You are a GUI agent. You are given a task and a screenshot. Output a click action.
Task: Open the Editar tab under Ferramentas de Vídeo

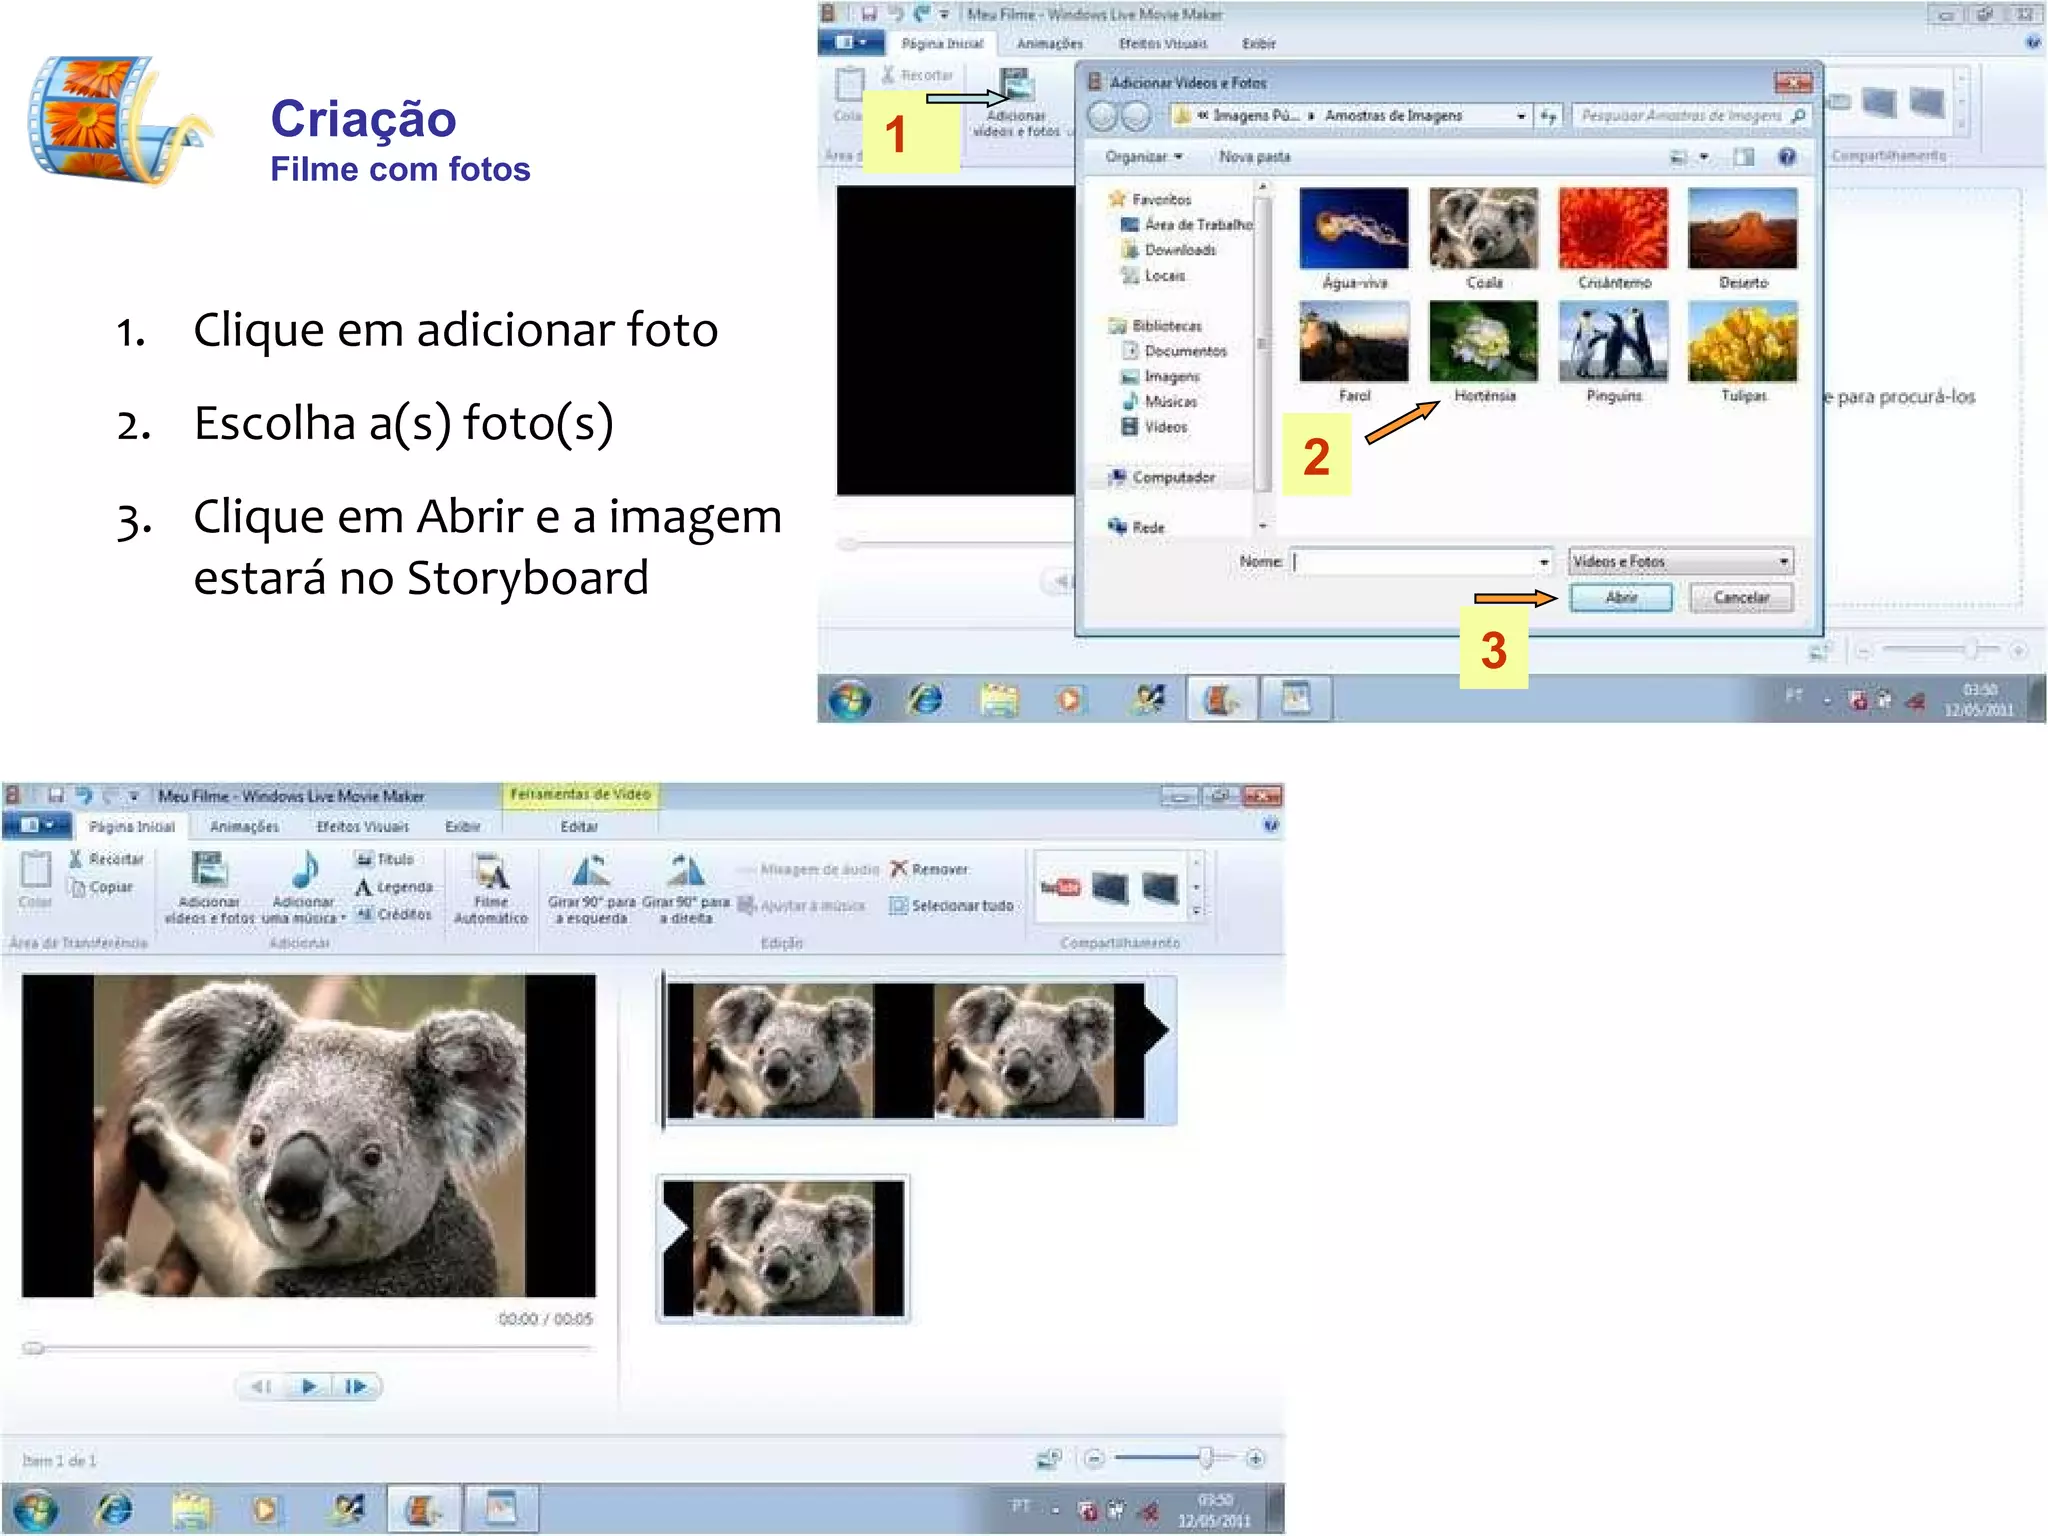579,827
